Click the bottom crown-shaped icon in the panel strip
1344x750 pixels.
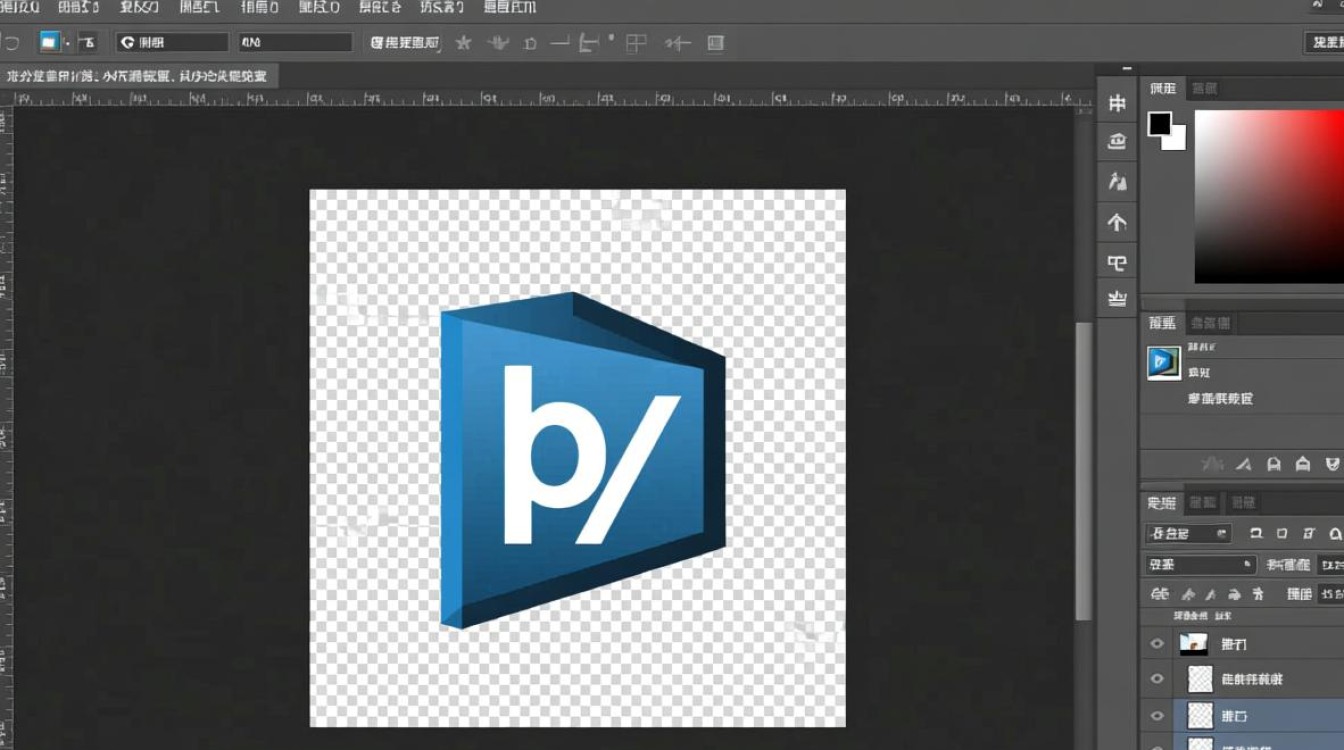coord(1117,299)
